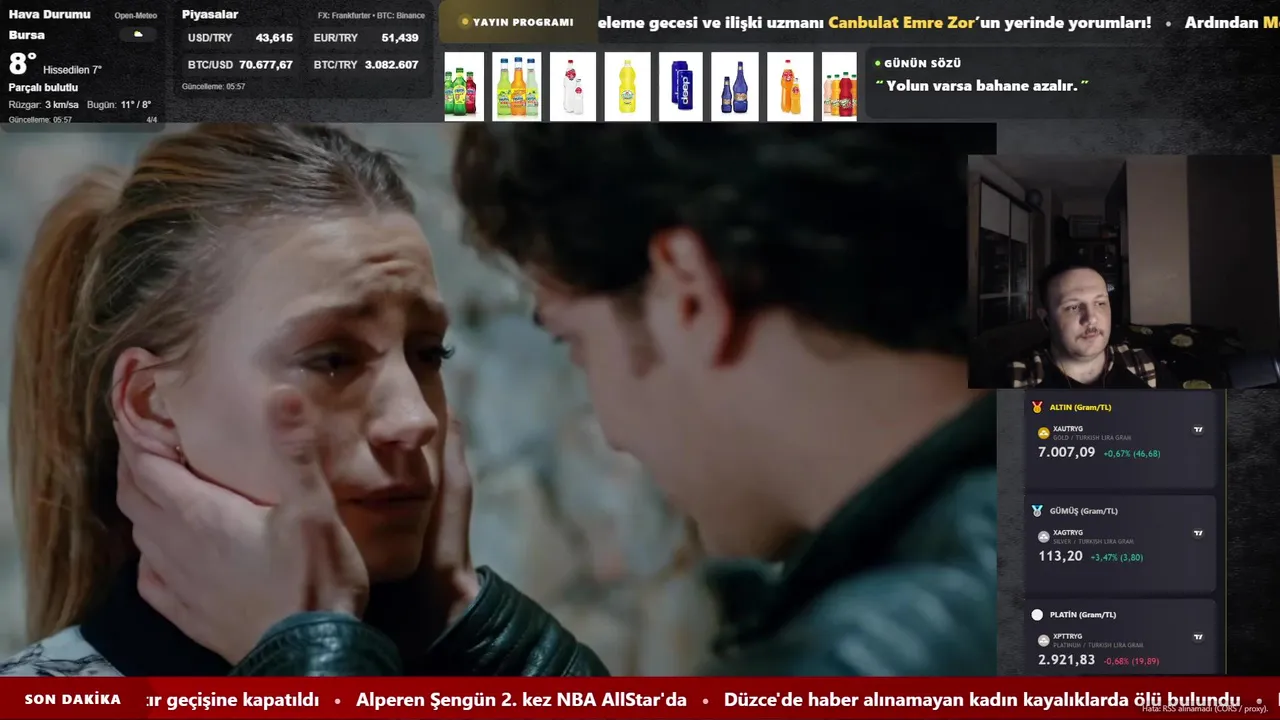Click the XAUTRYG gold symbol icon

1044,433
